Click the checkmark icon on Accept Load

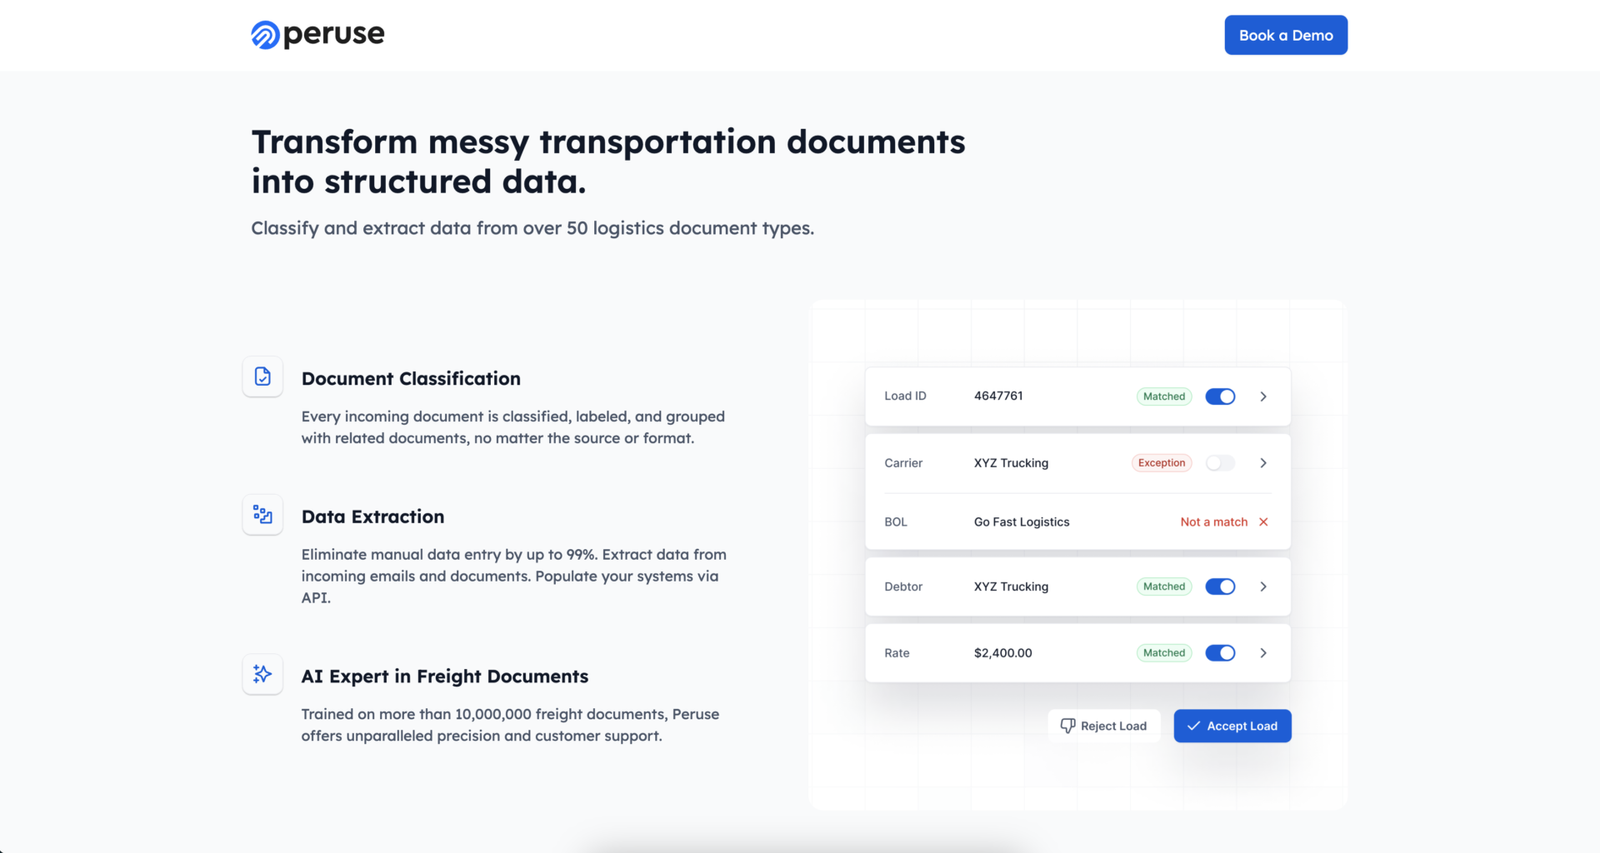[1193, 726]
